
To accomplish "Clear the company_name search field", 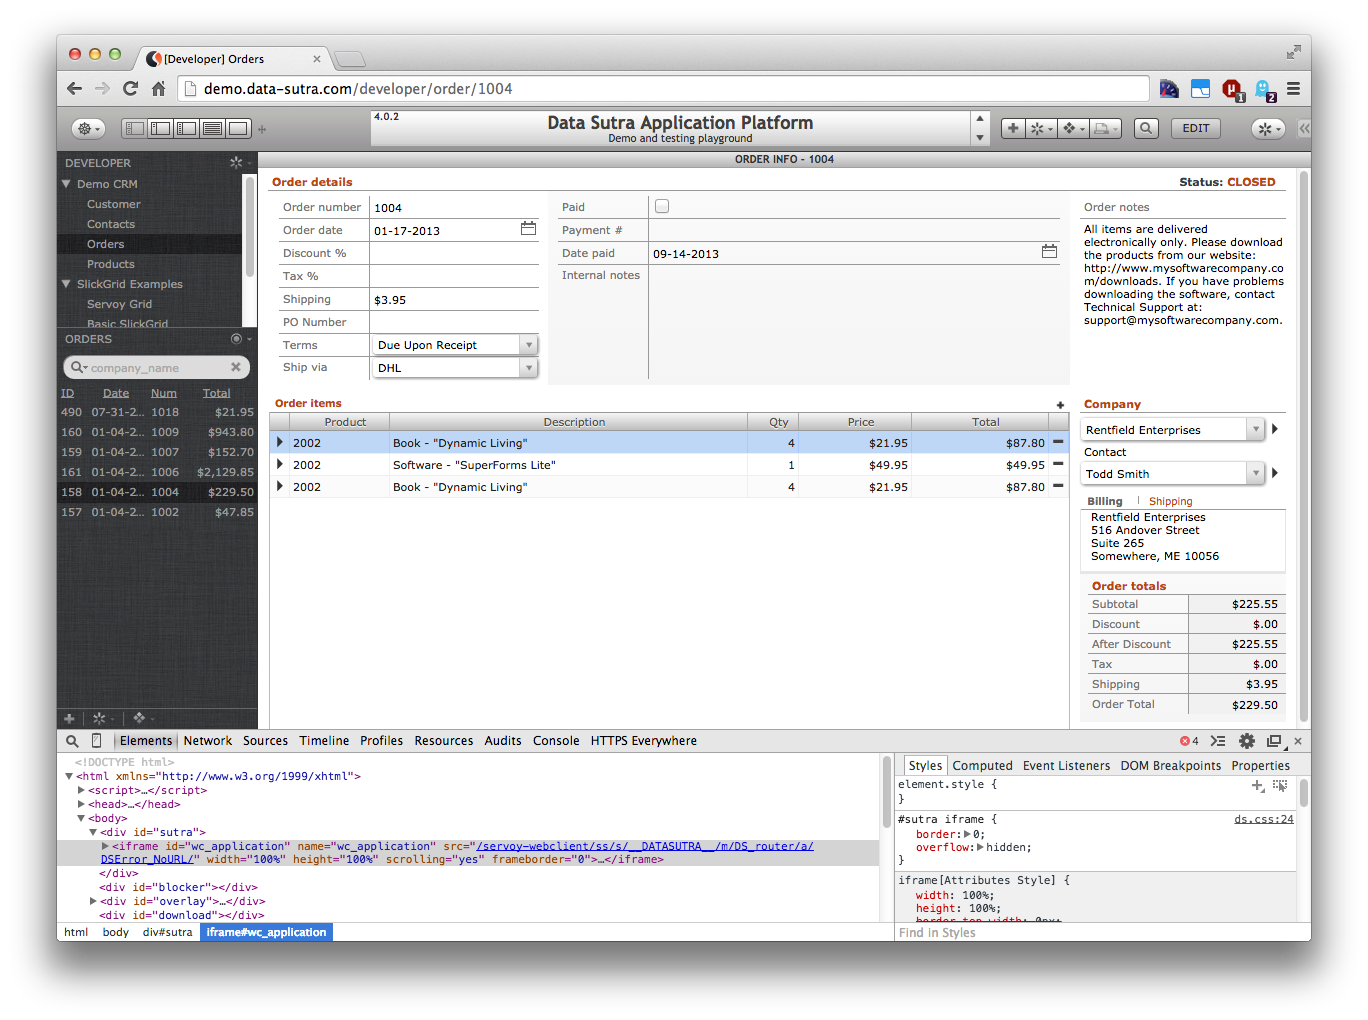I will click(x=236, y=367).
